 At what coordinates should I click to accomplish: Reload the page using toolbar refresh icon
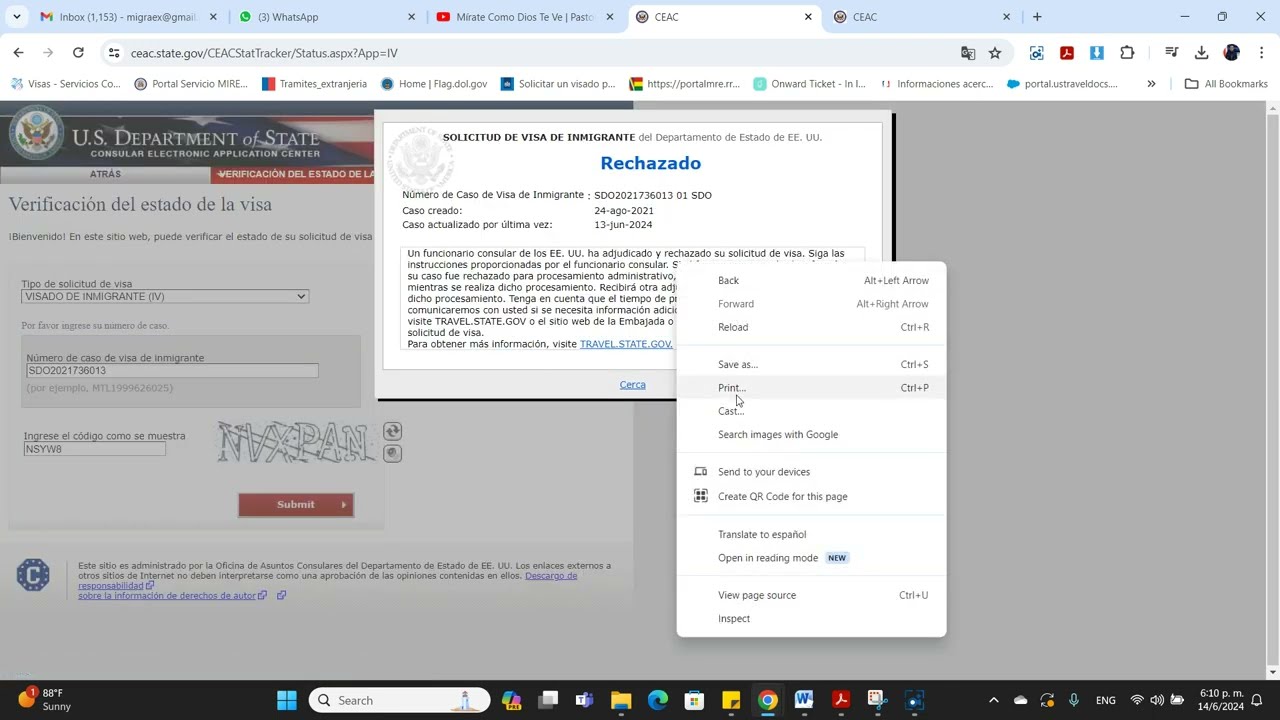pyautogui.click(x=78, y=53)
